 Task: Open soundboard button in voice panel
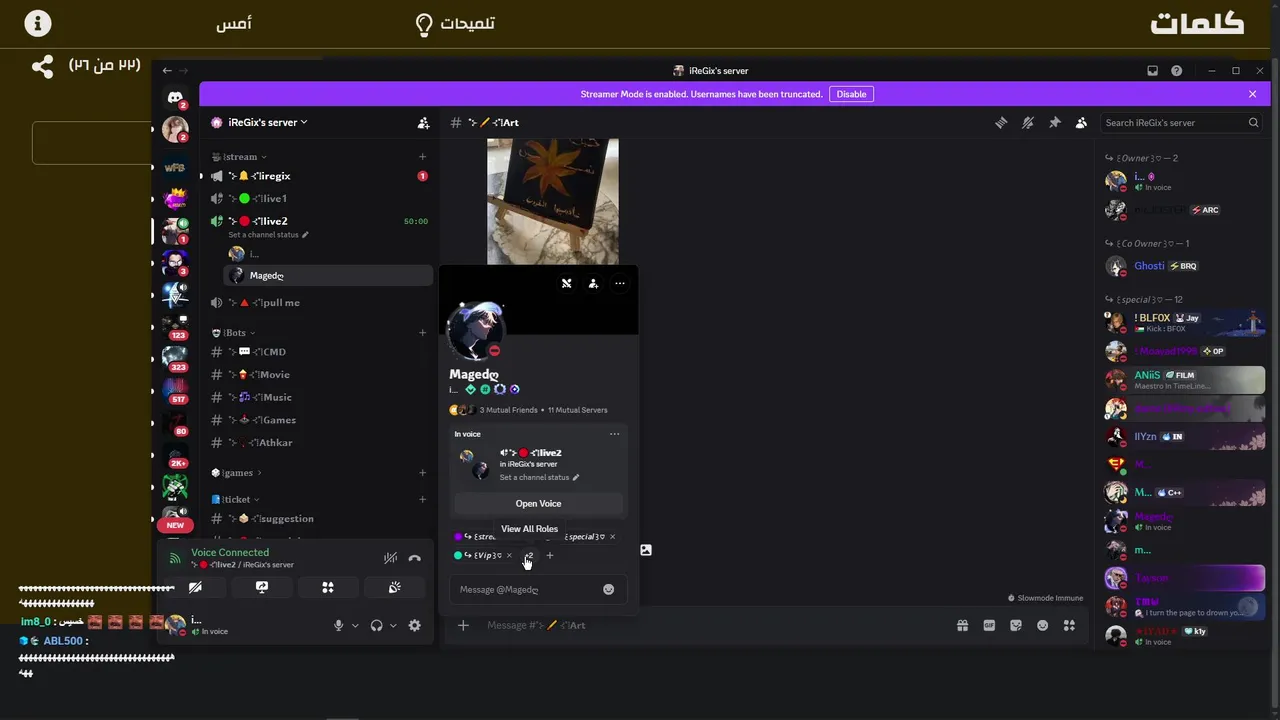pos(394,588)
